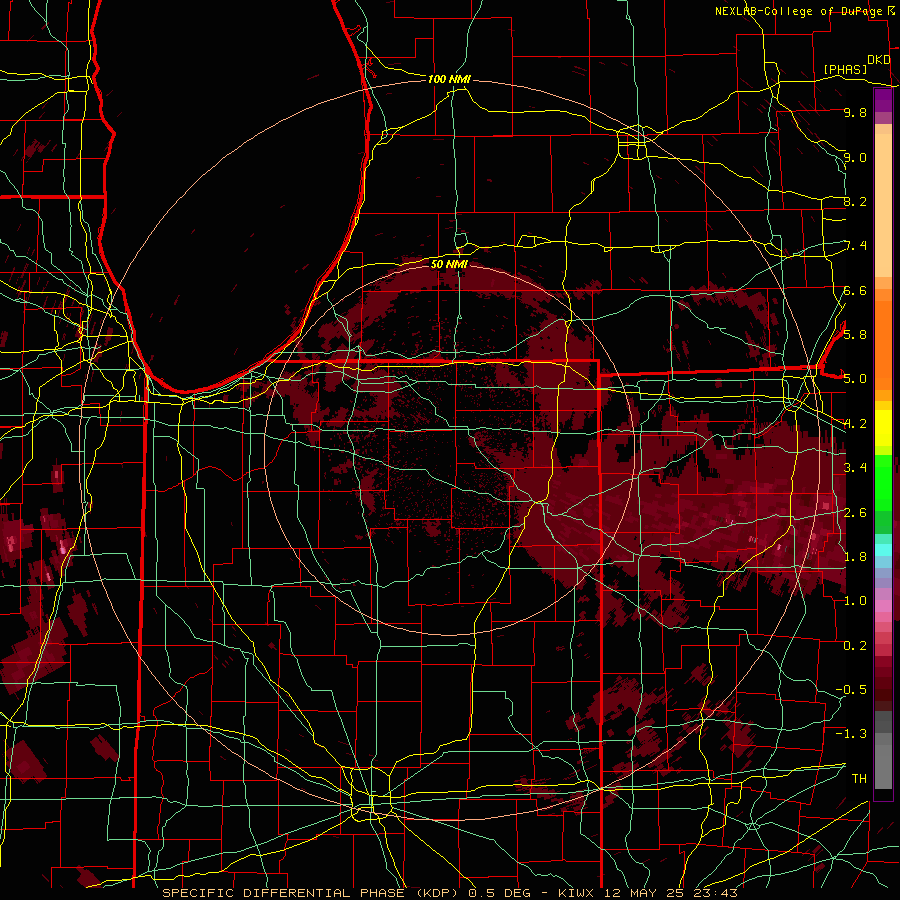Pick the pink segment of the color bar
The image size is (900, 900).
tap(883, 606)
